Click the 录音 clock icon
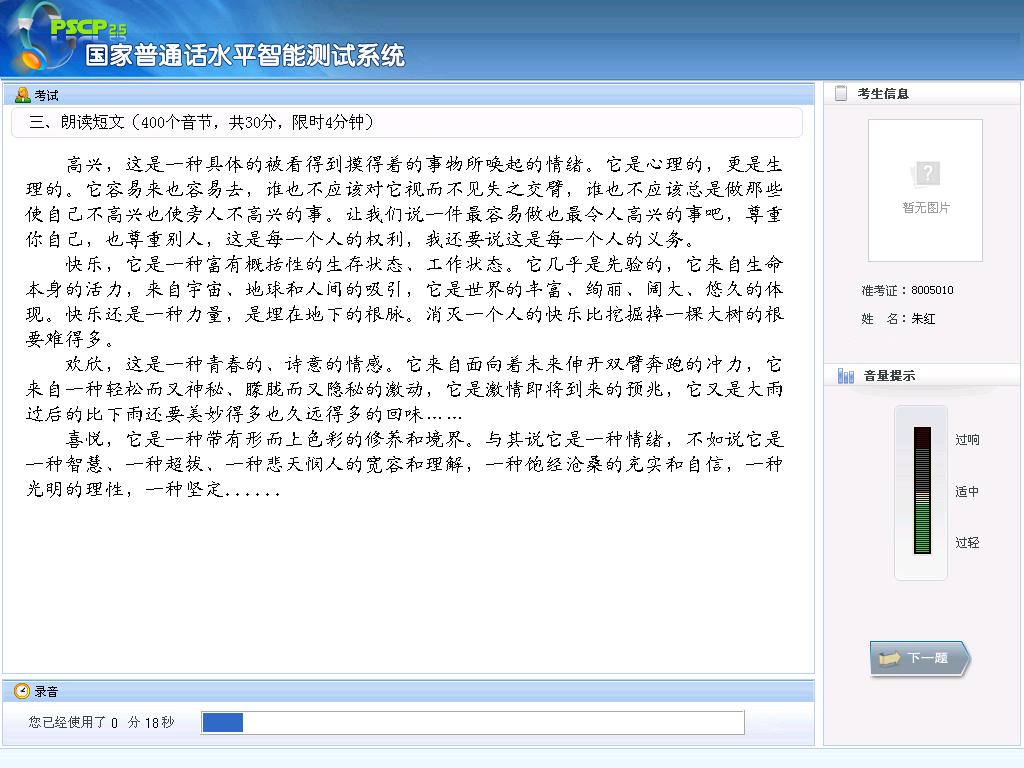The image size is (1024, 768). coord(22,691)
